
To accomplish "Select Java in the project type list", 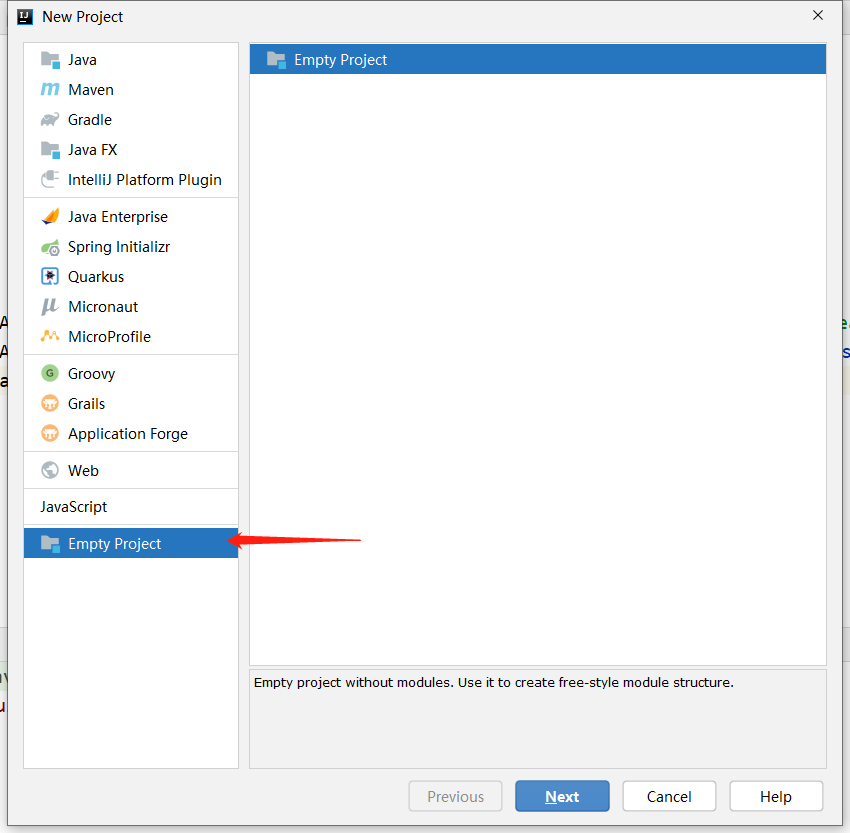I will pyautogui.click(x=131, y=60).
